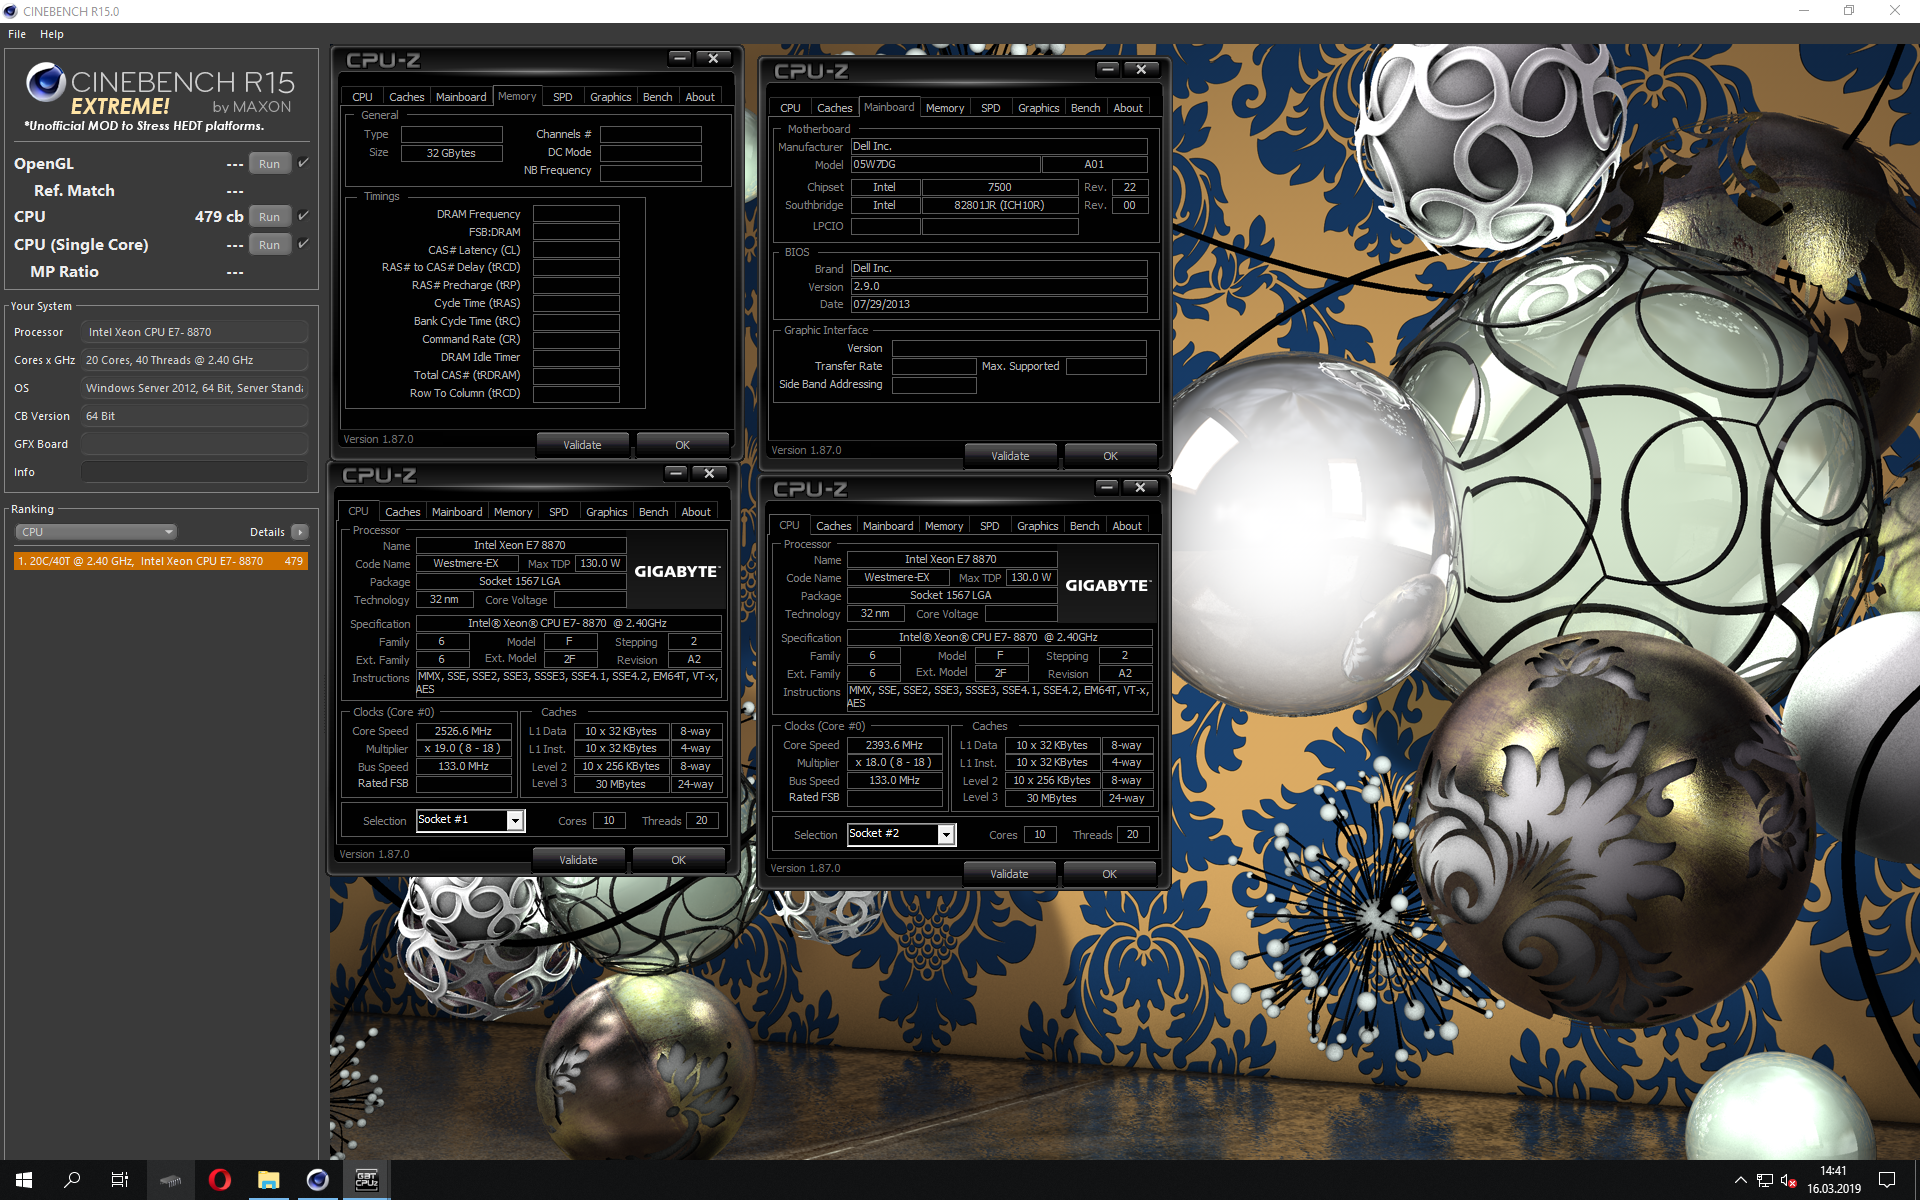The image size is (1920, 1200).
Task: Switch to Cinebench taskbar icon
Action: click(x=317, y=1180)
